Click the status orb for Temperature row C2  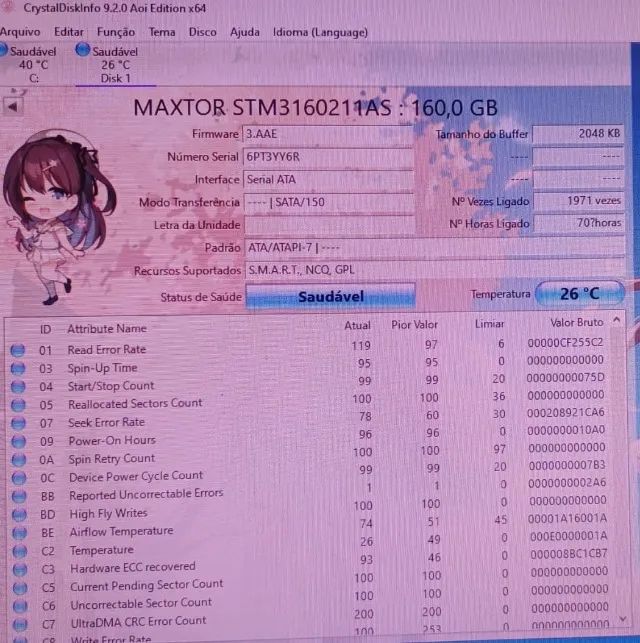coord(20,551)
